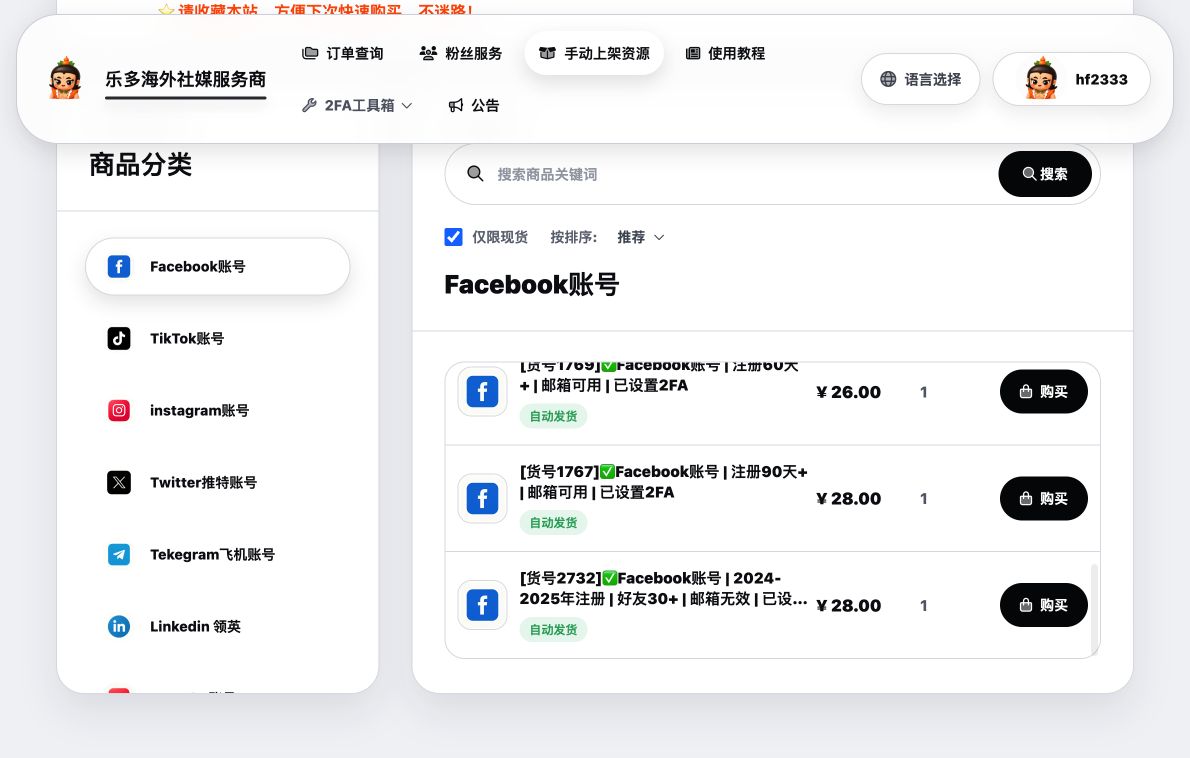Open the 货号1767 product title
This screenshot has height=758, width=1190.
(663, 482)
